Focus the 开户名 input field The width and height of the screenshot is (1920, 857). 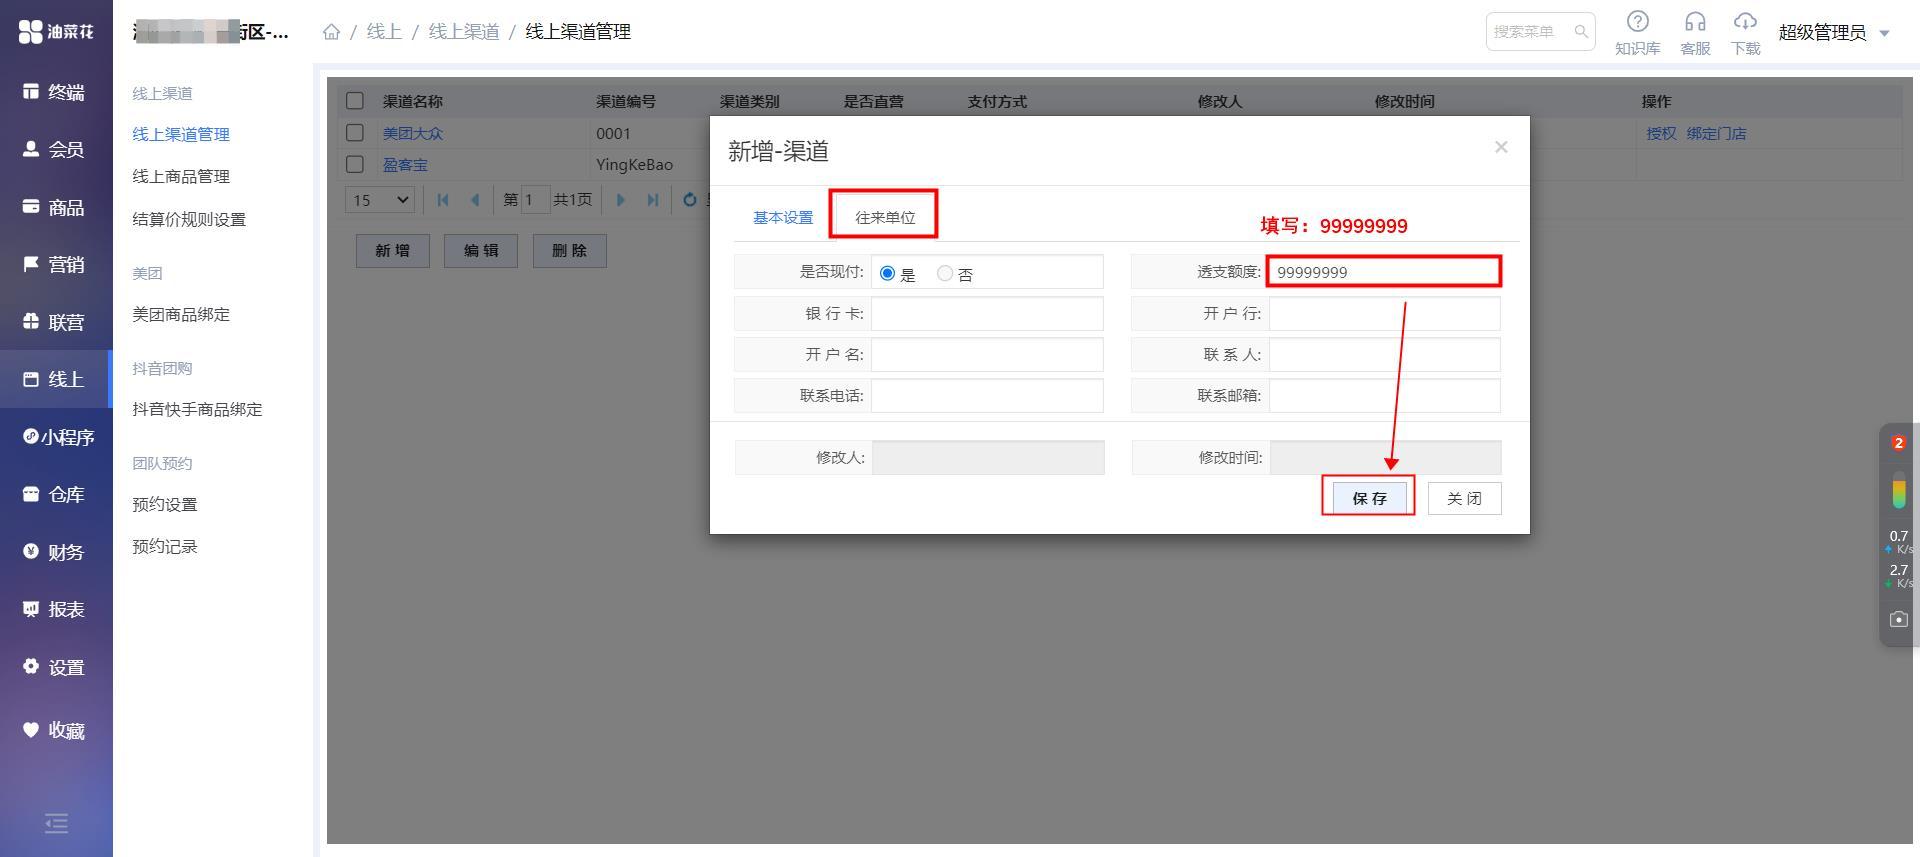click(987, 355)
